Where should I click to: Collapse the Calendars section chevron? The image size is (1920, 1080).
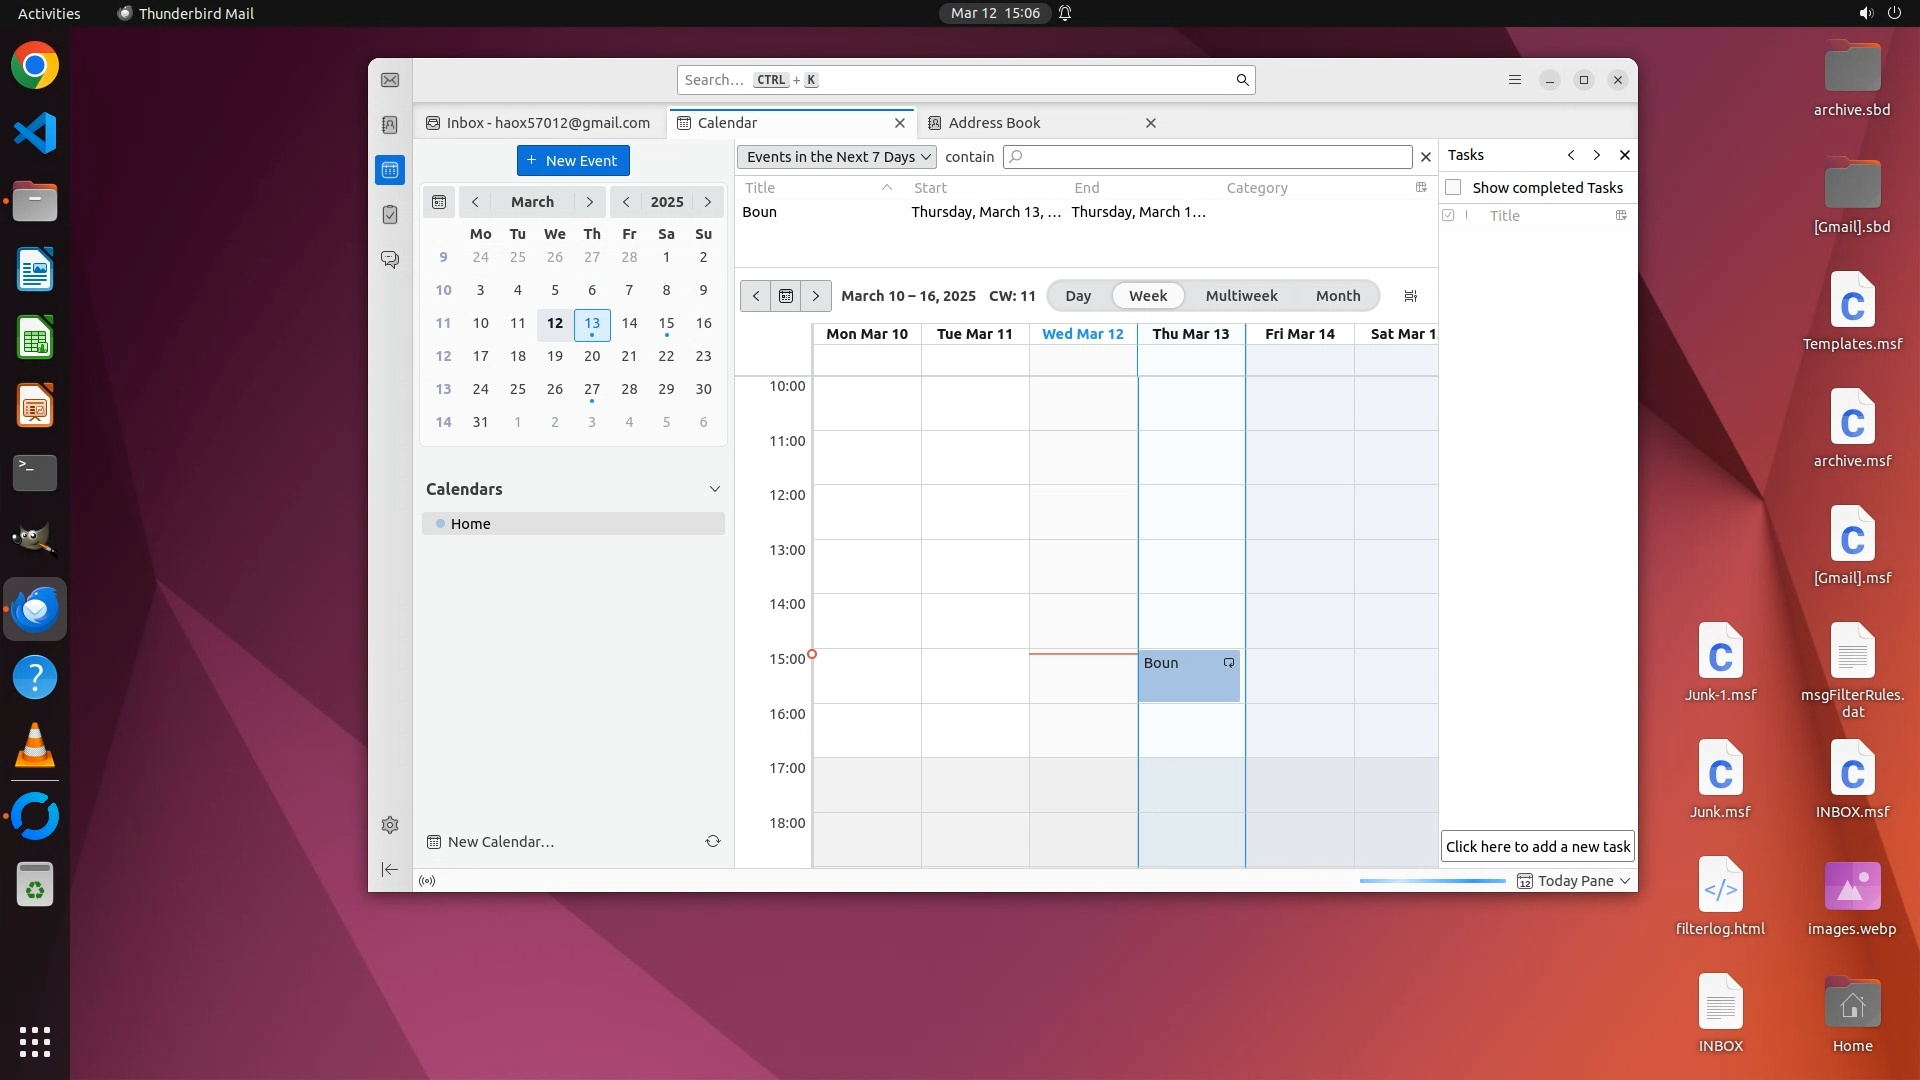tap(715, 489)
